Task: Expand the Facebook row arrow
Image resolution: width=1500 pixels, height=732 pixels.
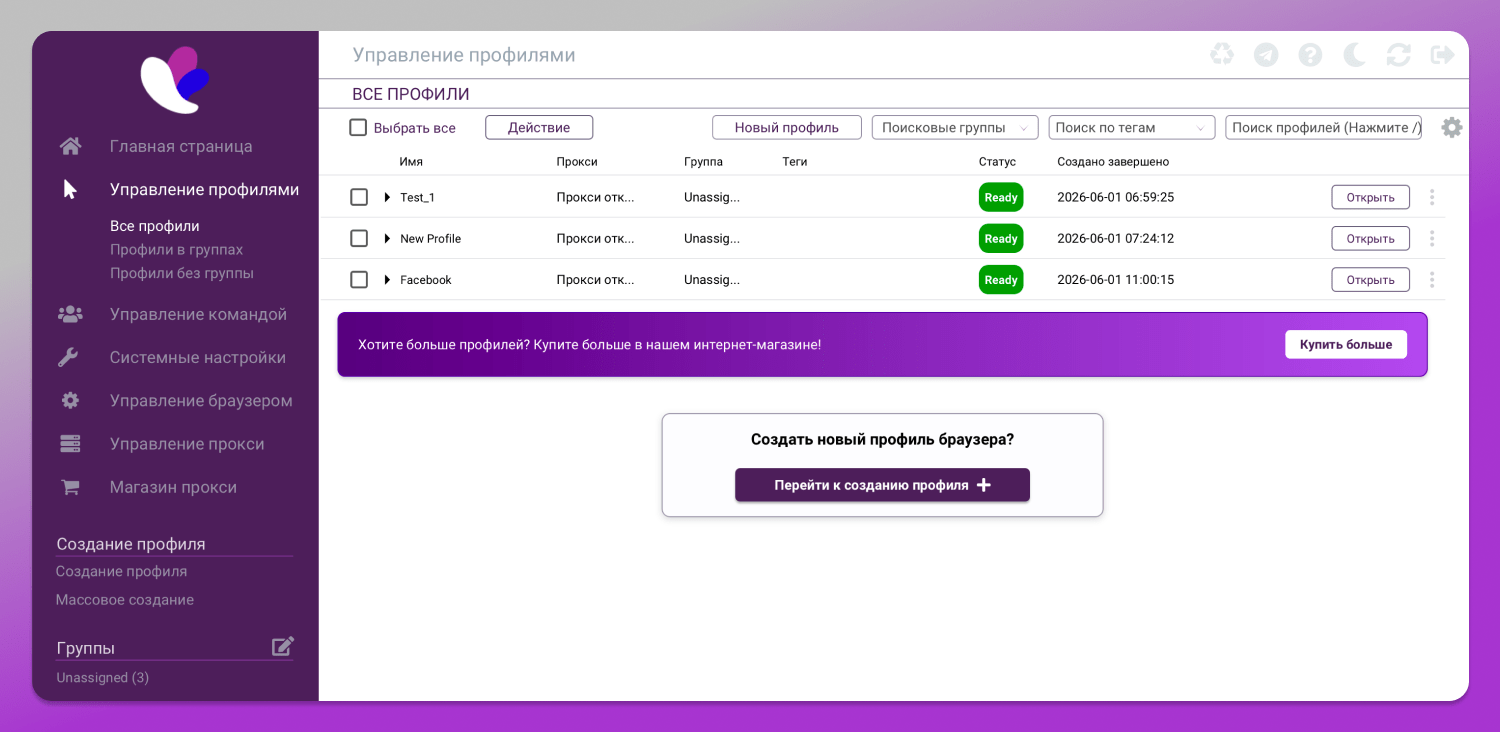Action: point(387,280)
